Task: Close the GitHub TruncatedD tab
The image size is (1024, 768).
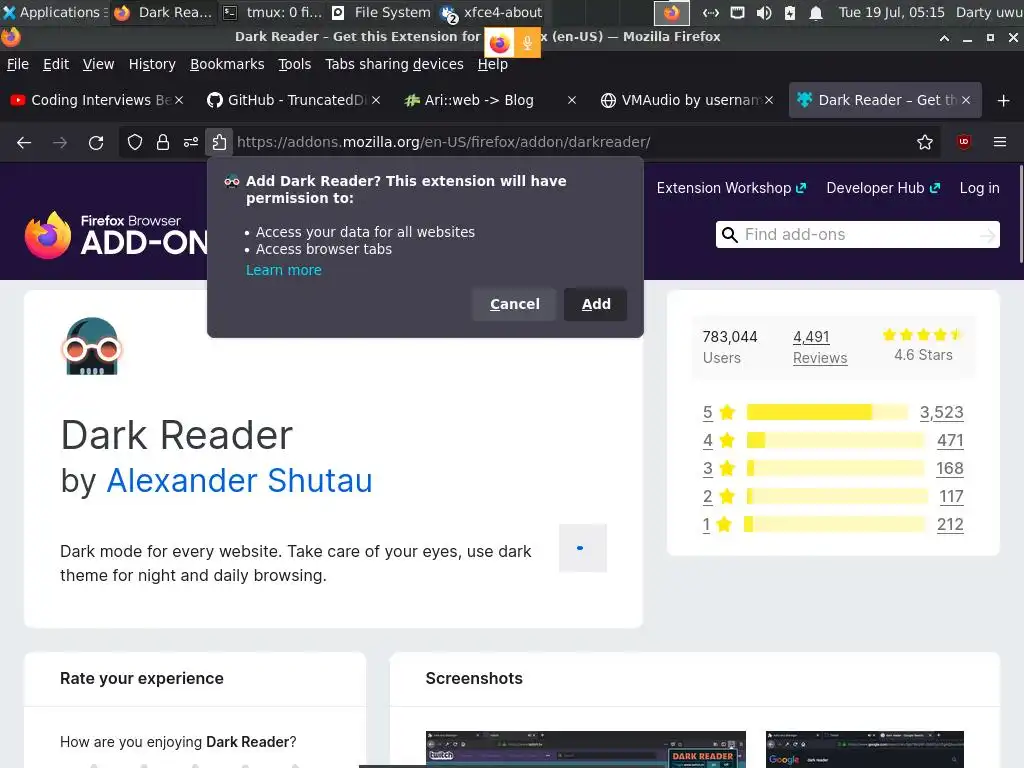Action: [x=376, y=100]
